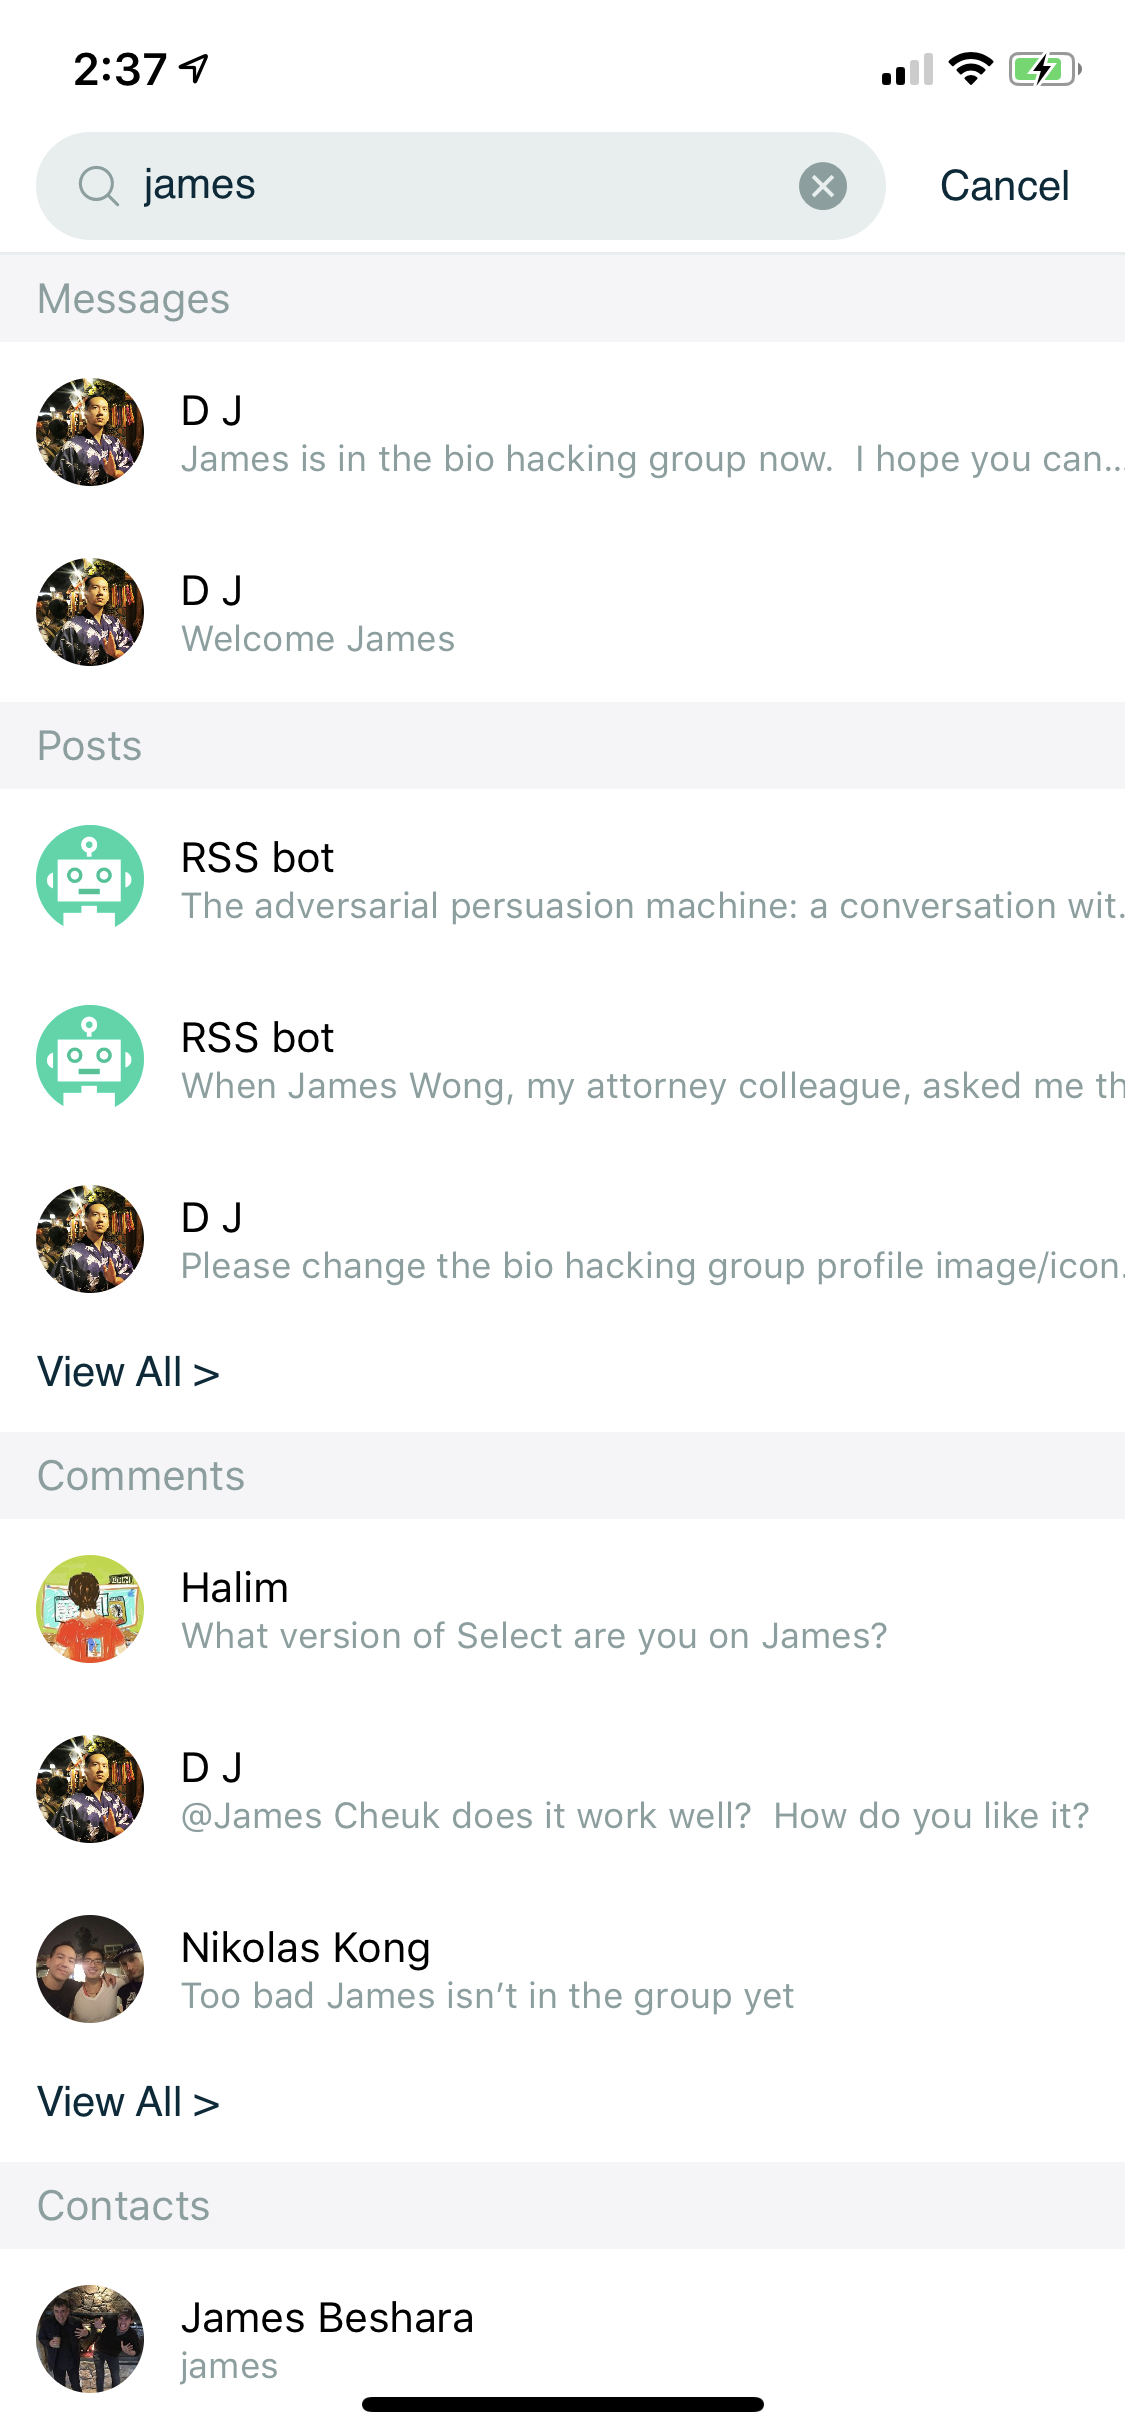This screenshot has width=1125, height=2436.
Task: Tap Nikolas Kong's profile photo
Action: (x=90, y=1968)
